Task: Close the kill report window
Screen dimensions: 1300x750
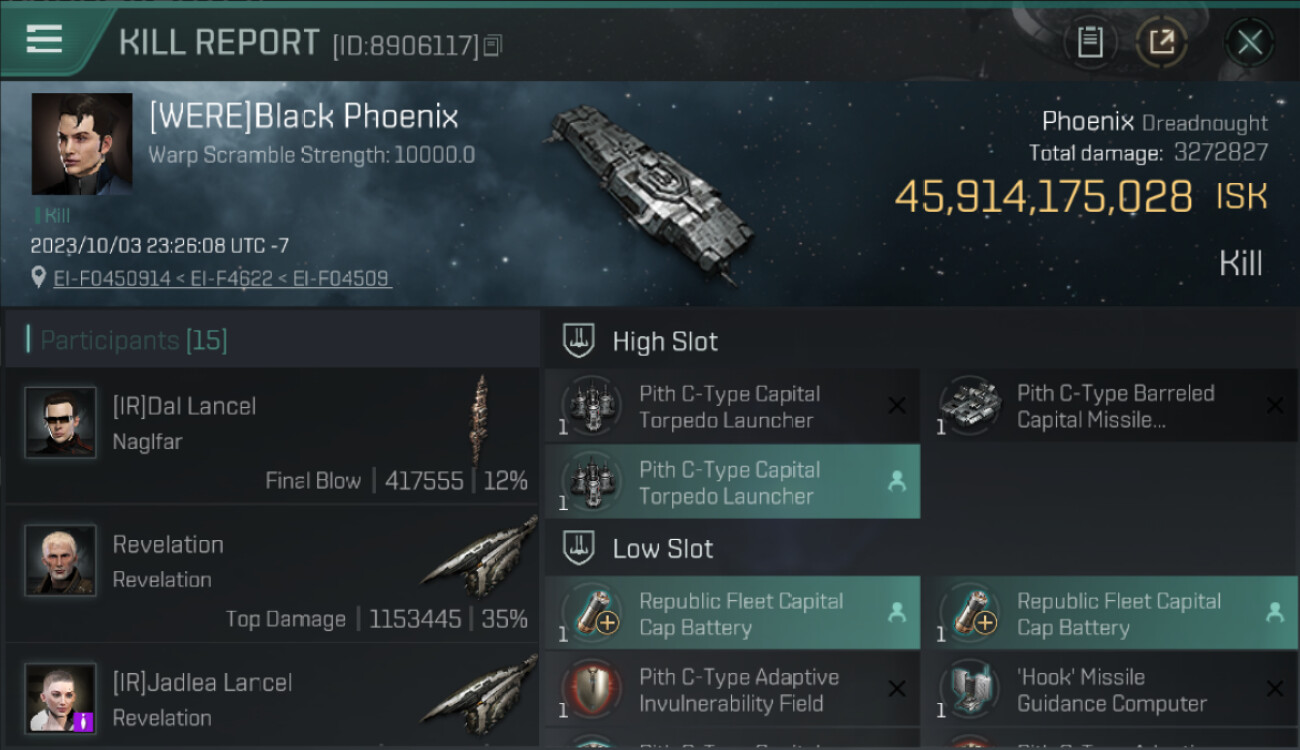Action: coord(1249,42)
